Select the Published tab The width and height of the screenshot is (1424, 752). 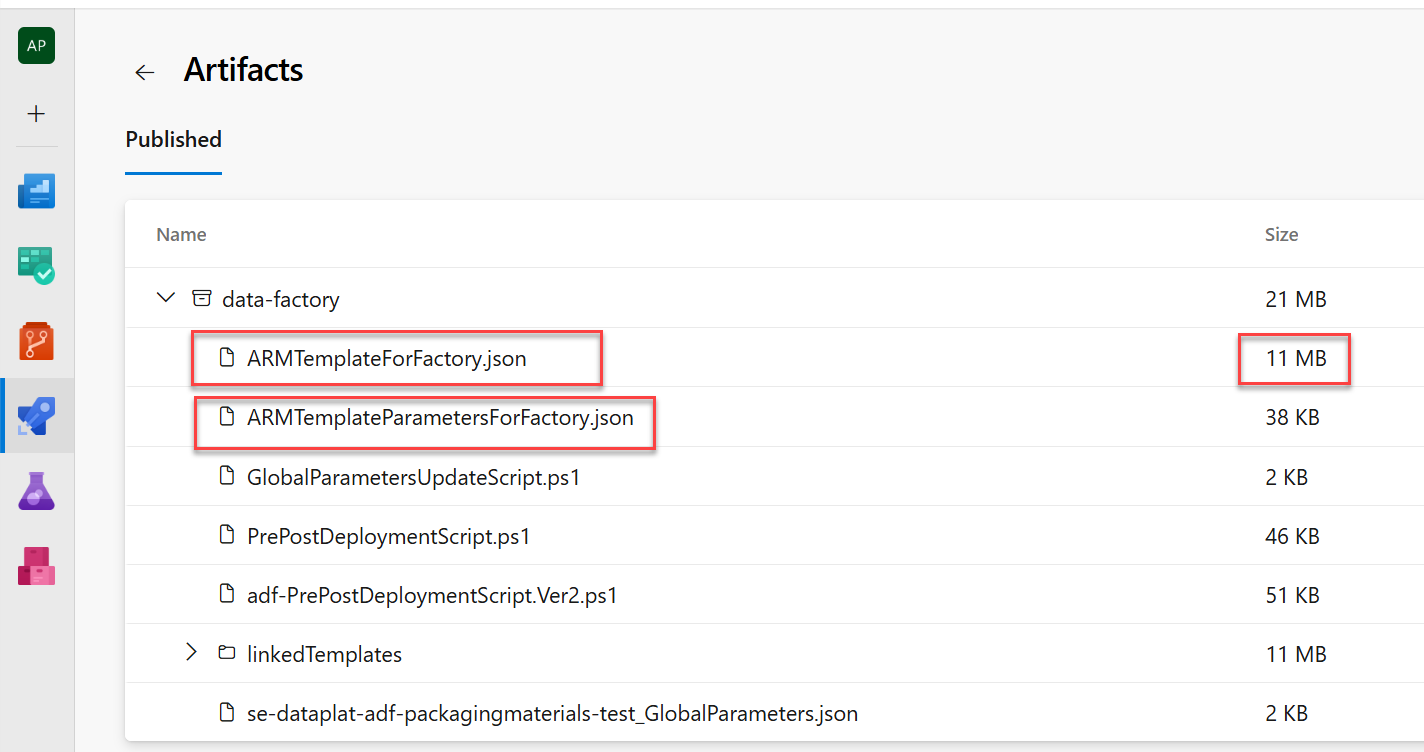pyautogui.click(x=173, y=140)
